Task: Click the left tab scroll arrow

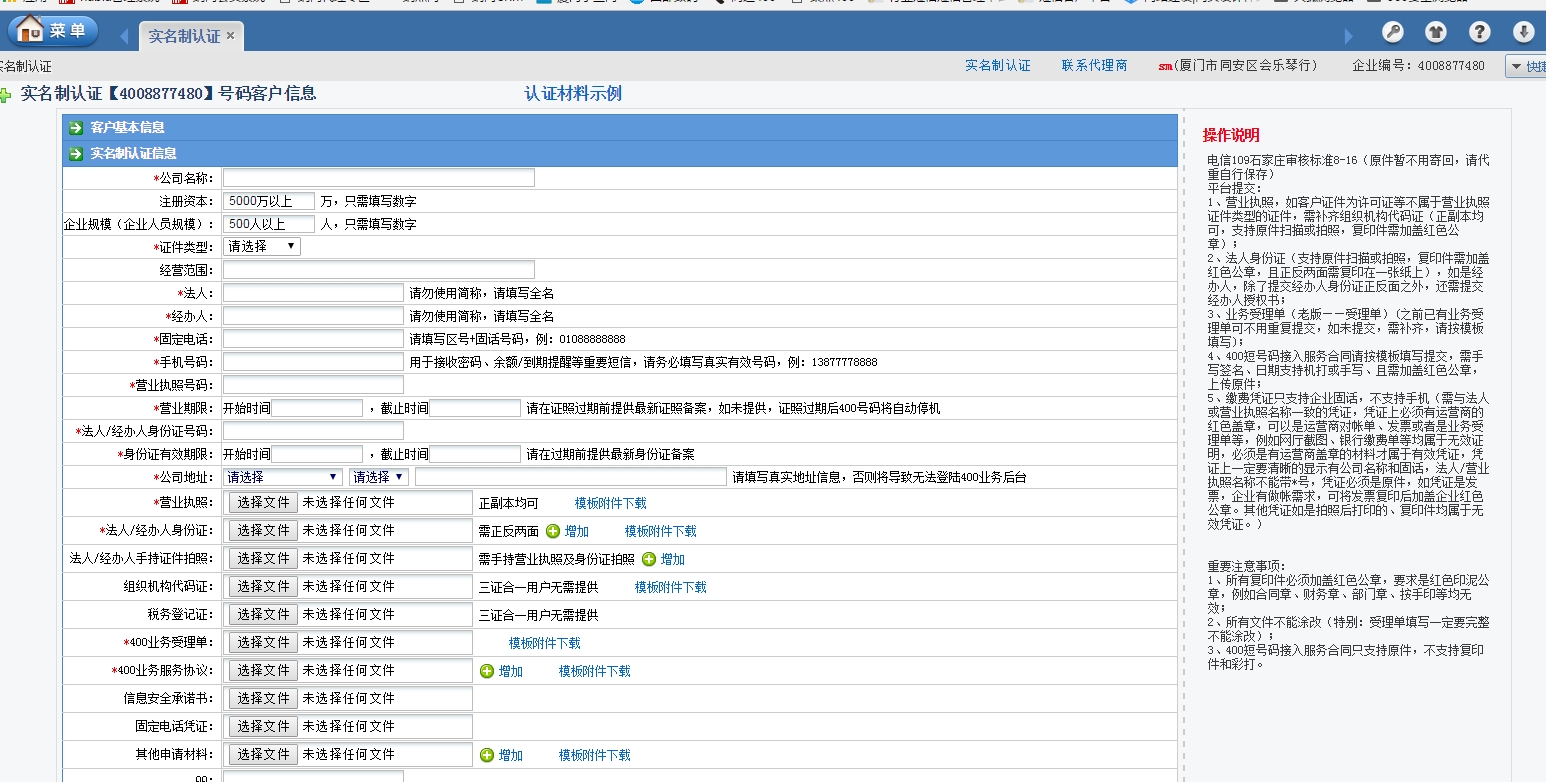Action: (124, 37)
